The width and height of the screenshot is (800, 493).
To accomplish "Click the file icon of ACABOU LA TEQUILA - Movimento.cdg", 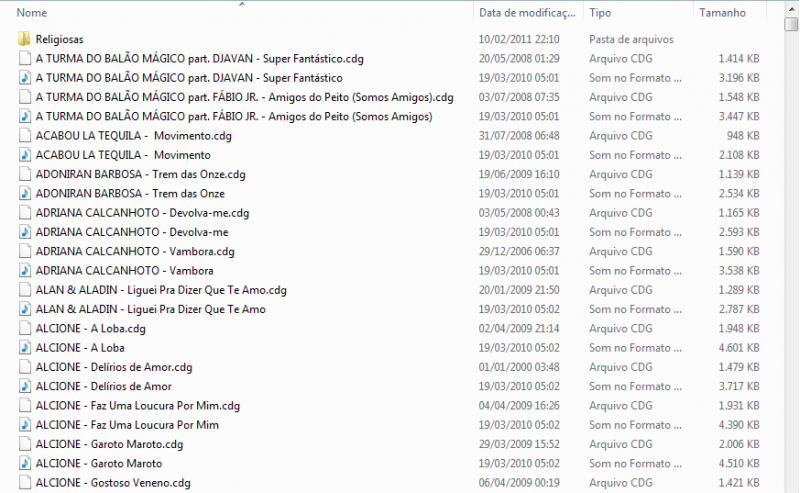I will click(x=24, y=135).
